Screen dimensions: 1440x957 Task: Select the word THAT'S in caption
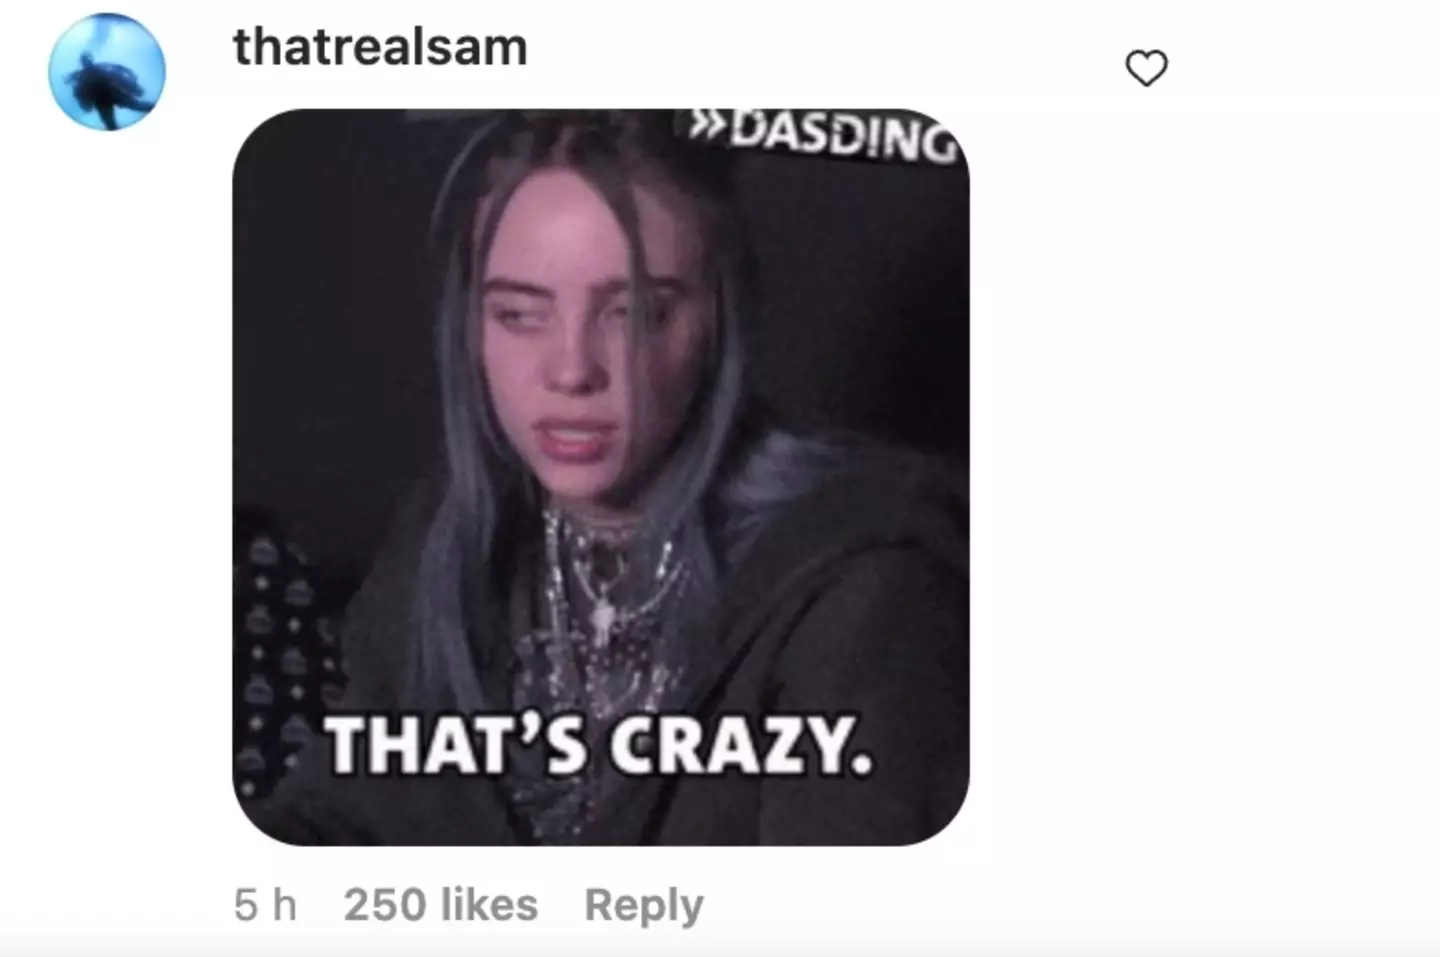457,746
